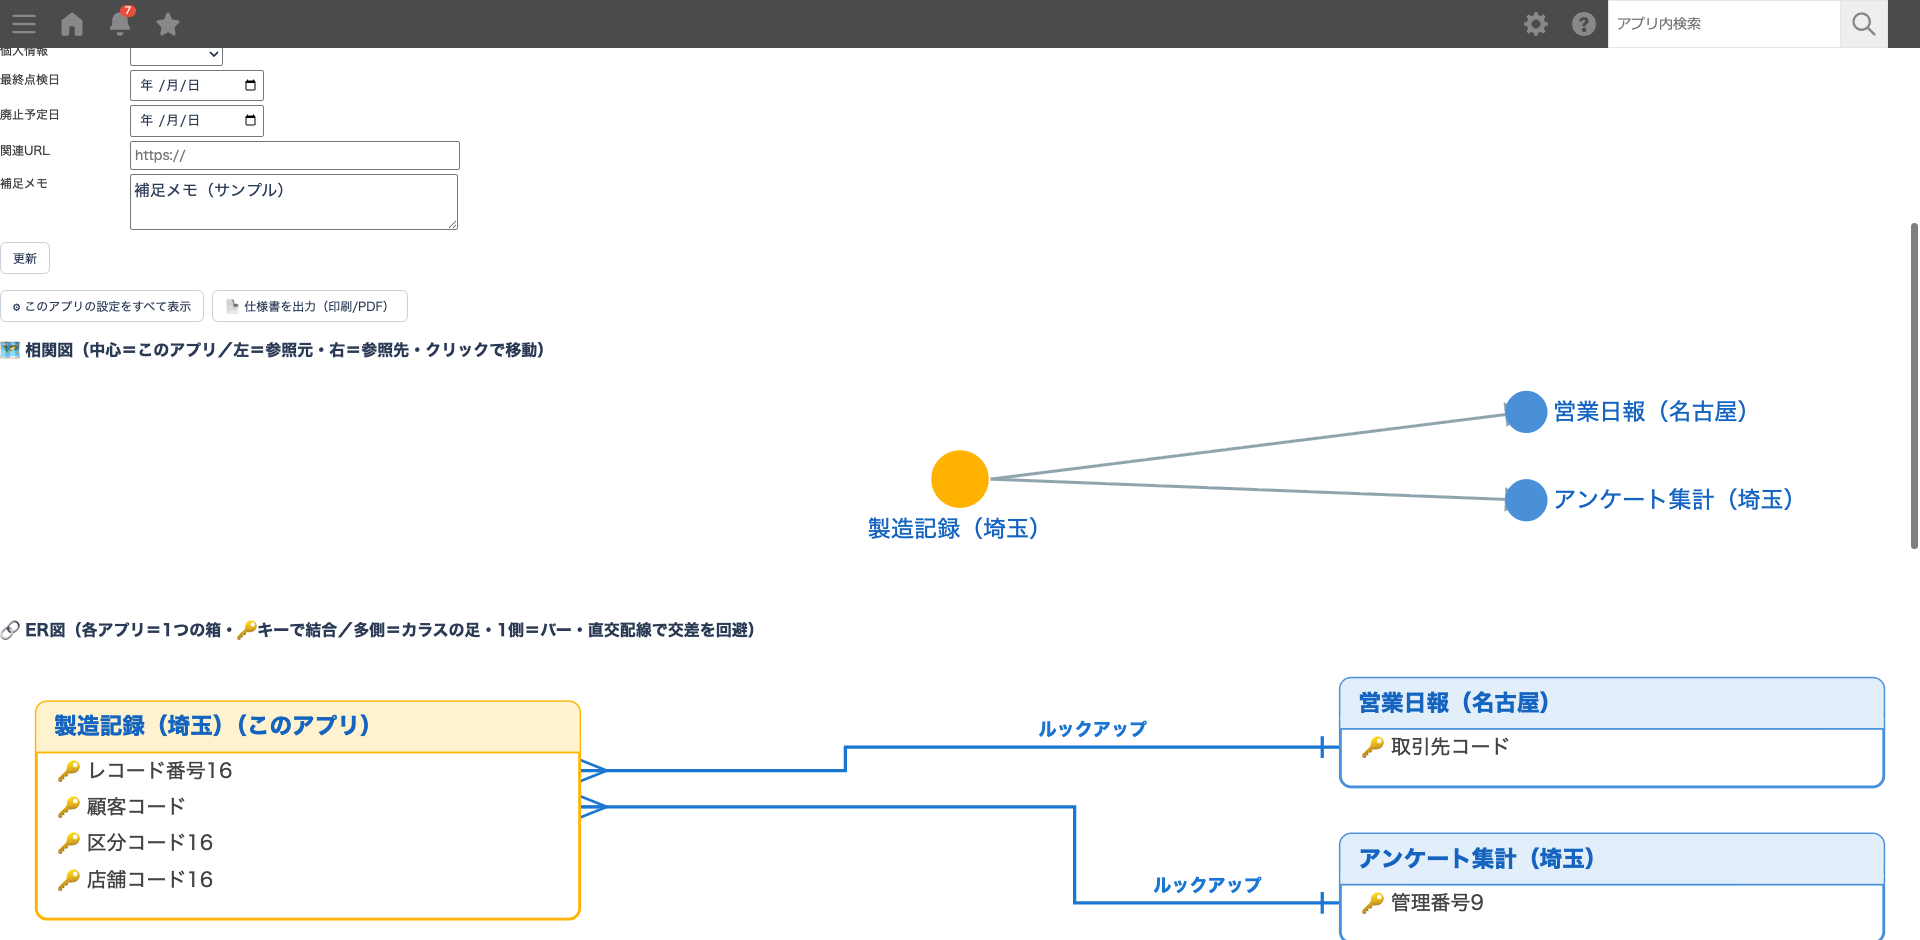The width and height of the screenshot is (1920, 940).
Task: Click 仕様書を出力（印刷/PDF） button
Action: click(310, 306)
